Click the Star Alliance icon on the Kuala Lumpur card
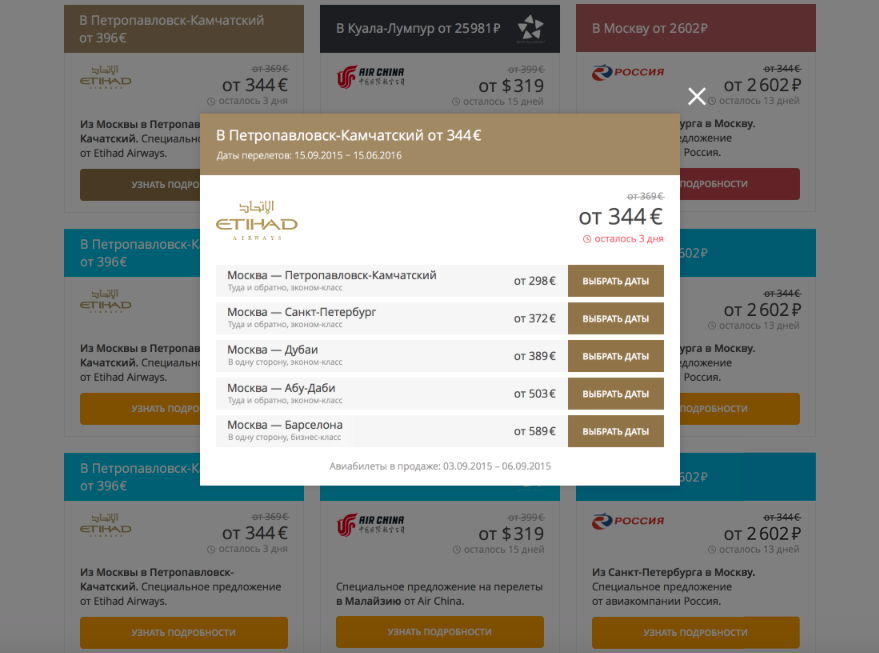Image resolution: width=879 pixels, height=653 pixels. click(x=531, y=30)
